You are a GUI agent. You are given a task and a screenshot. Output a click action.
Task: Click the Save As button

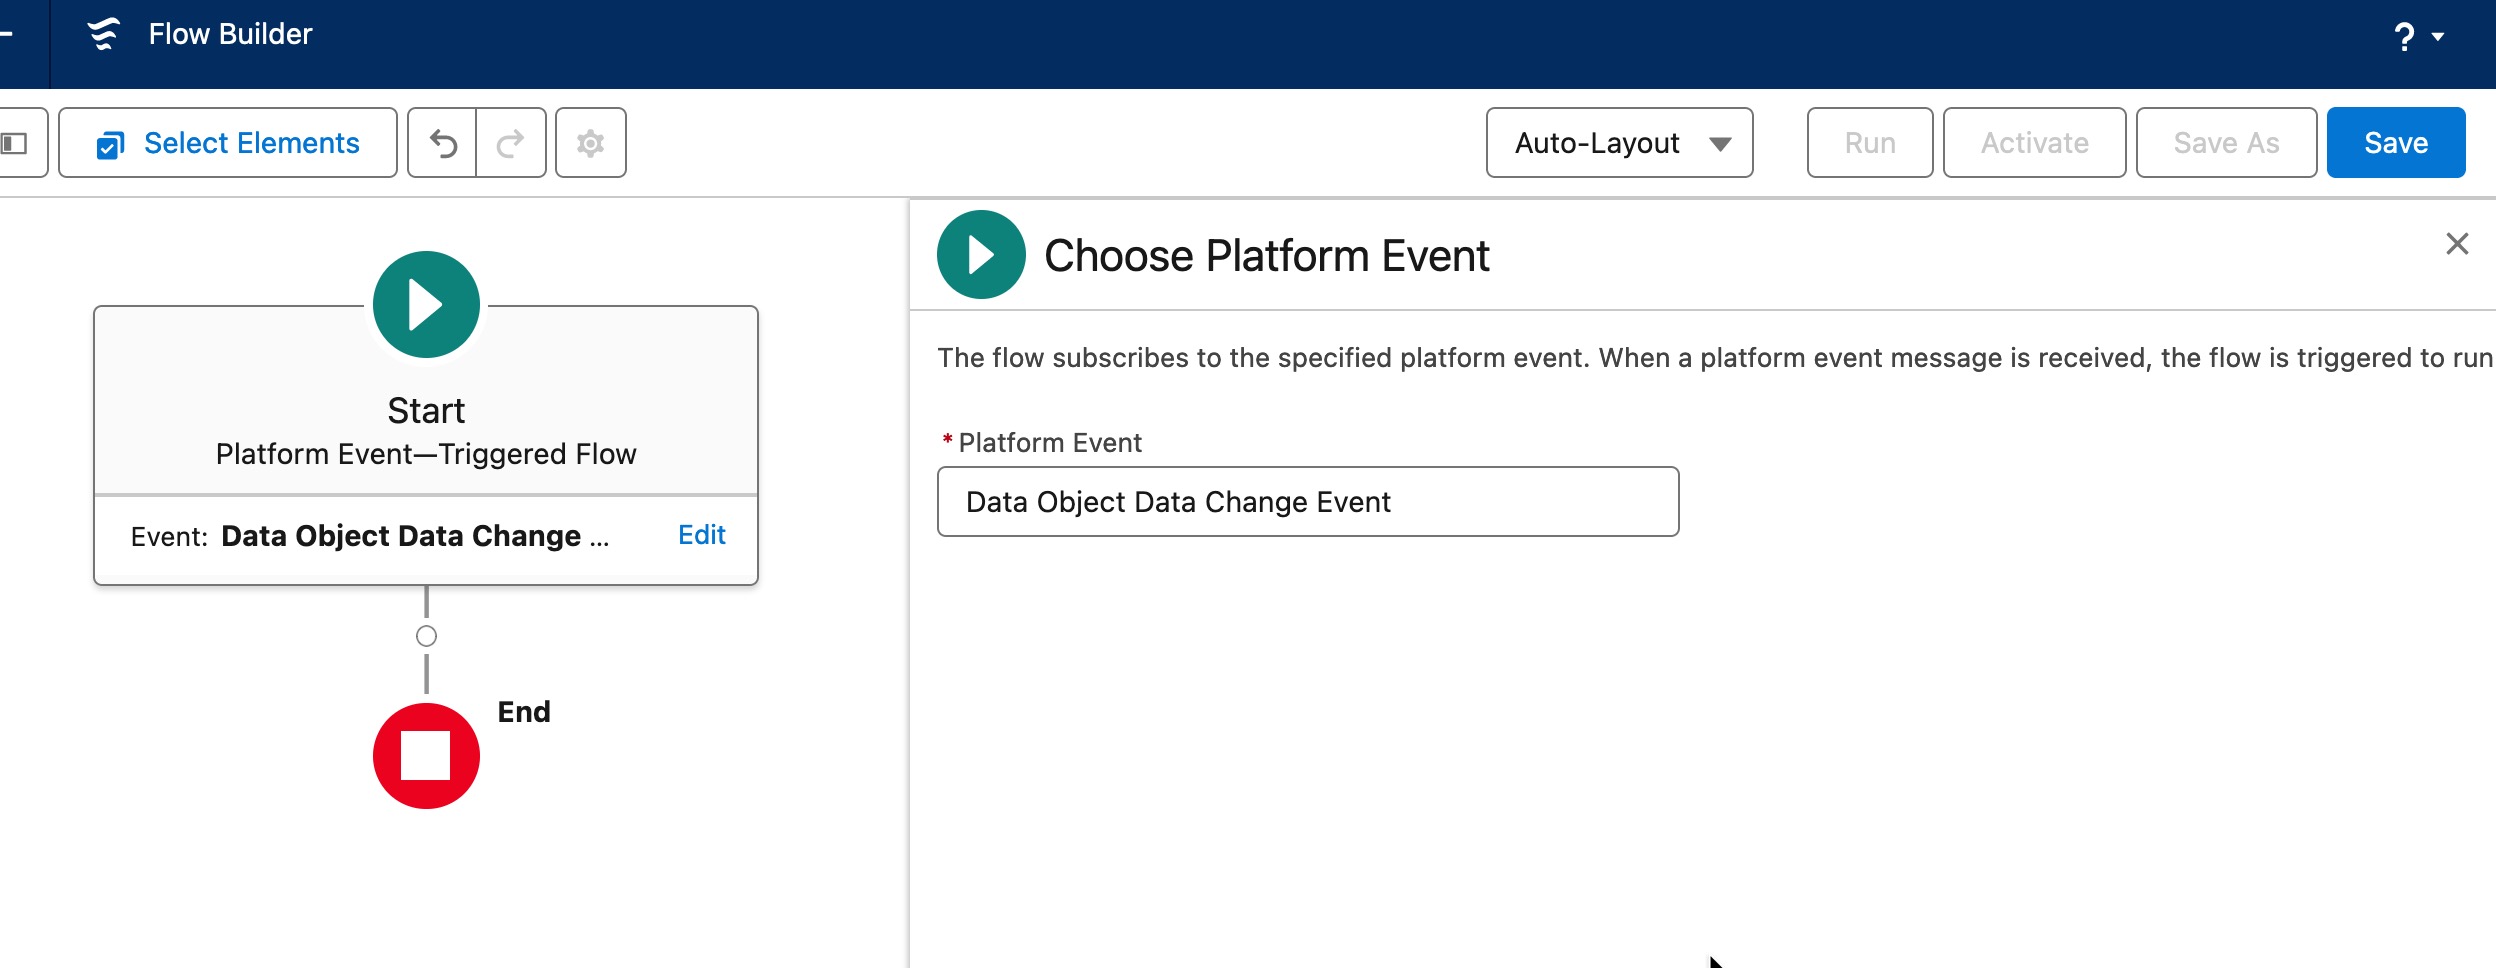[2227, 143]
